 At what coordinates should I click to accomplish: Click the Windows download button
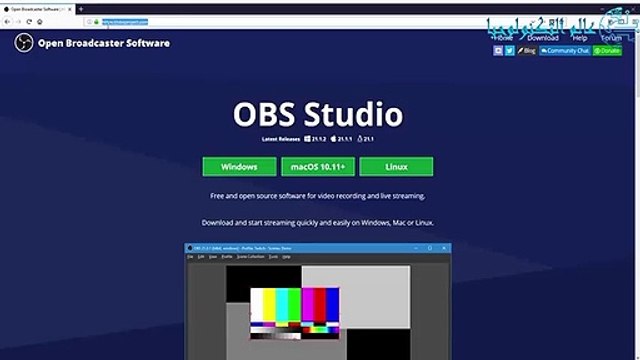[239, 167]
